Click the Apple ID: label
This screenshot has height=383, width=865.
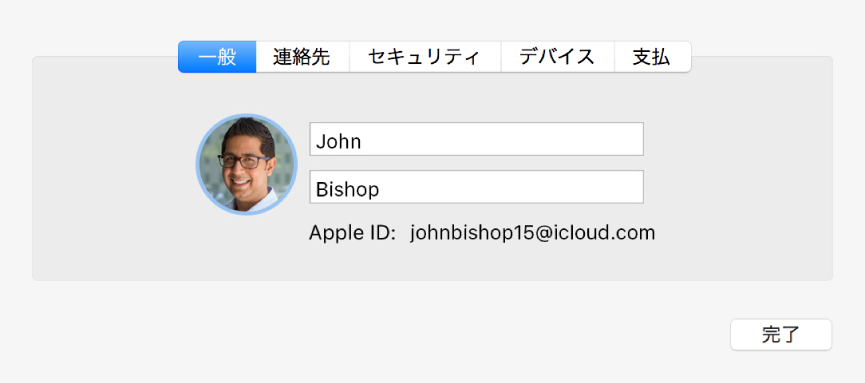point(353,233)
